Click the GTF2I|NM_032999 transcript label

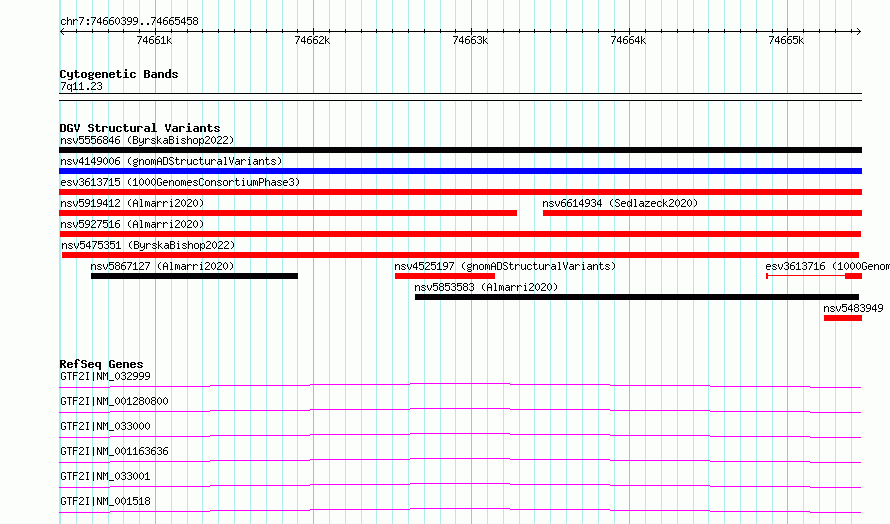click(x=105, y=376)
